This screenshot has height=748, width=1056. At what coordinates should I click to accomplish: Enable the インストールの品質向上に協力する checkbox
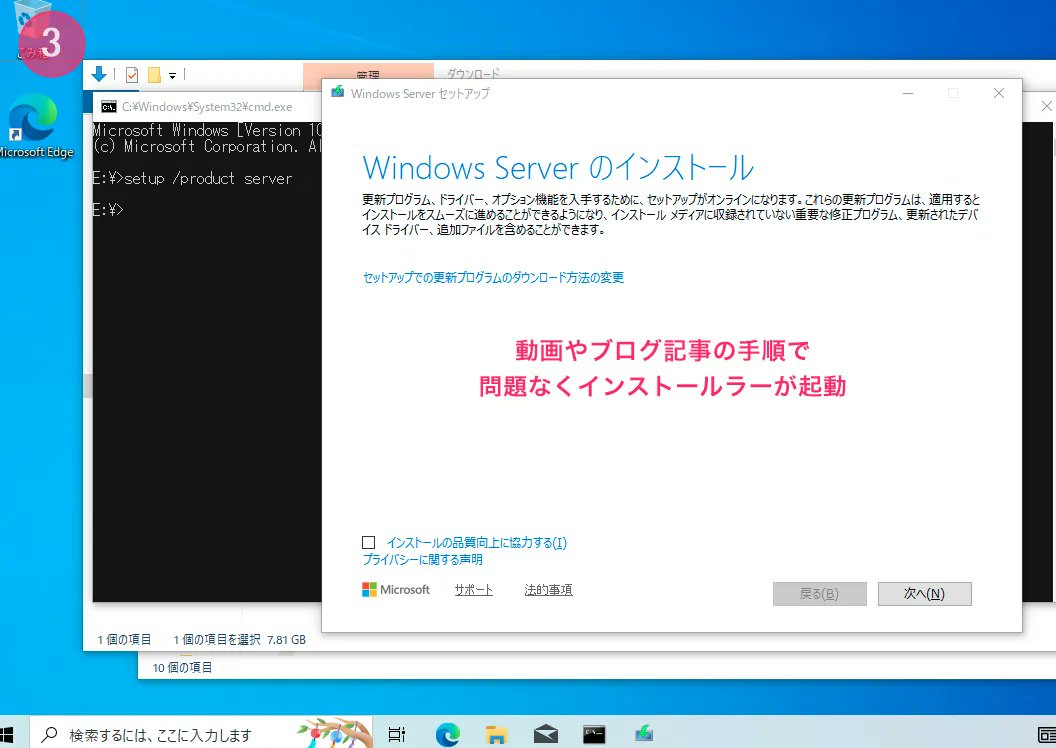point(368,543)
